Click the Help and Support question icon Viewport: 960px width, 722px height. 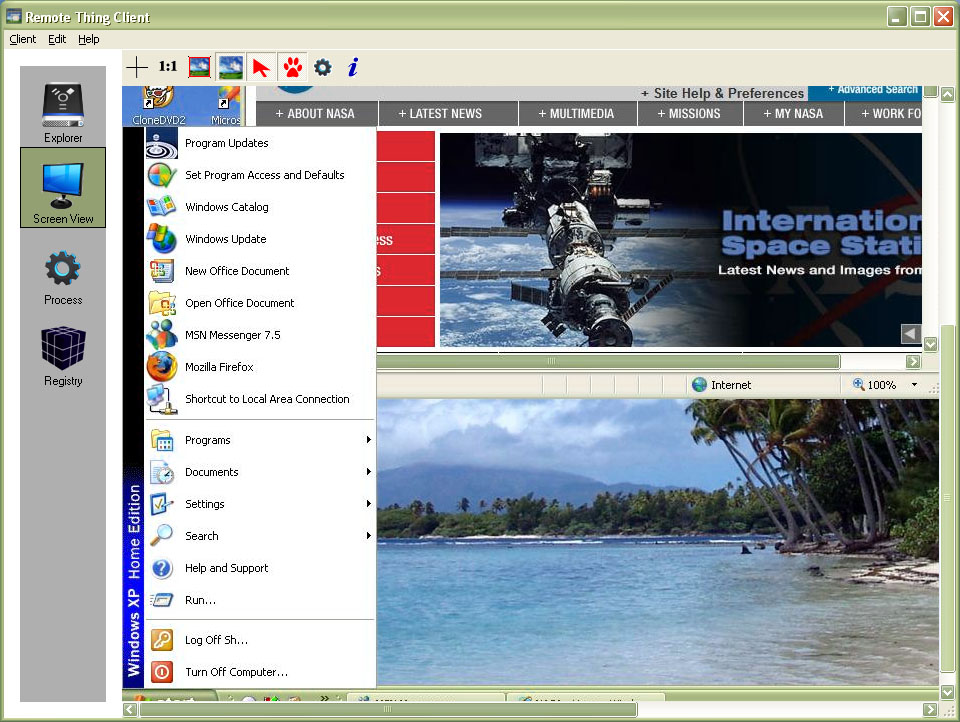pyautogui.click(x=162, y=568)
